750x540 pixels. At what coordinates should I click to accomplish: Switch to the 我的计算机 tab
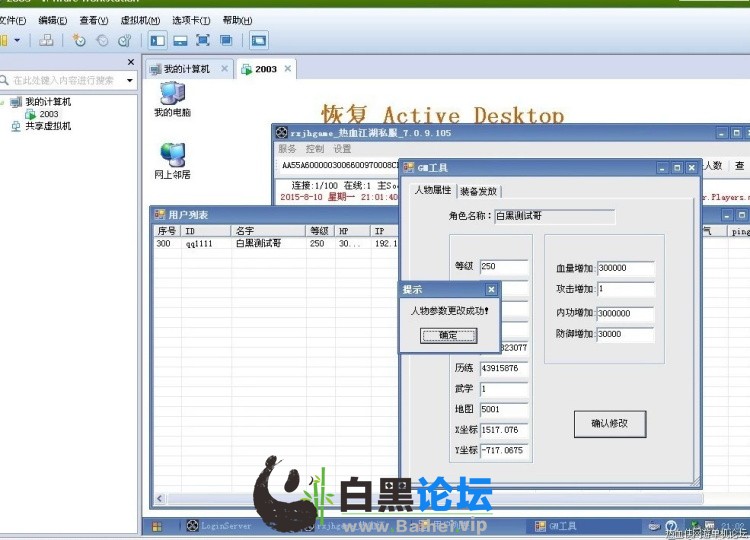click(x=187, y=69)
